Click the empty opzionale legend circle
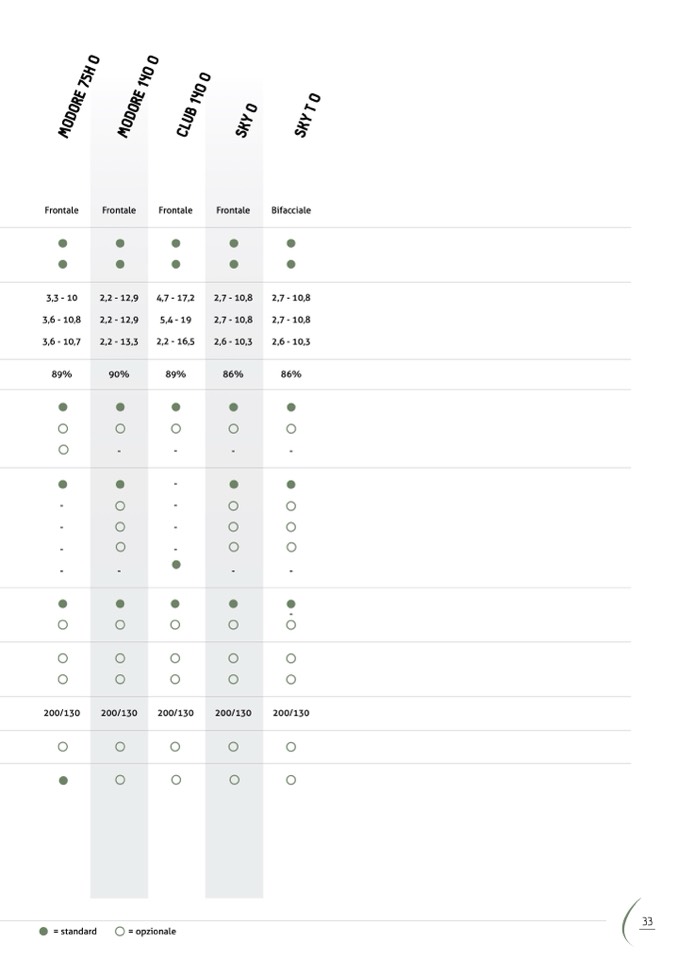This screenshot has height=959, width=678. tap(120, 931)
